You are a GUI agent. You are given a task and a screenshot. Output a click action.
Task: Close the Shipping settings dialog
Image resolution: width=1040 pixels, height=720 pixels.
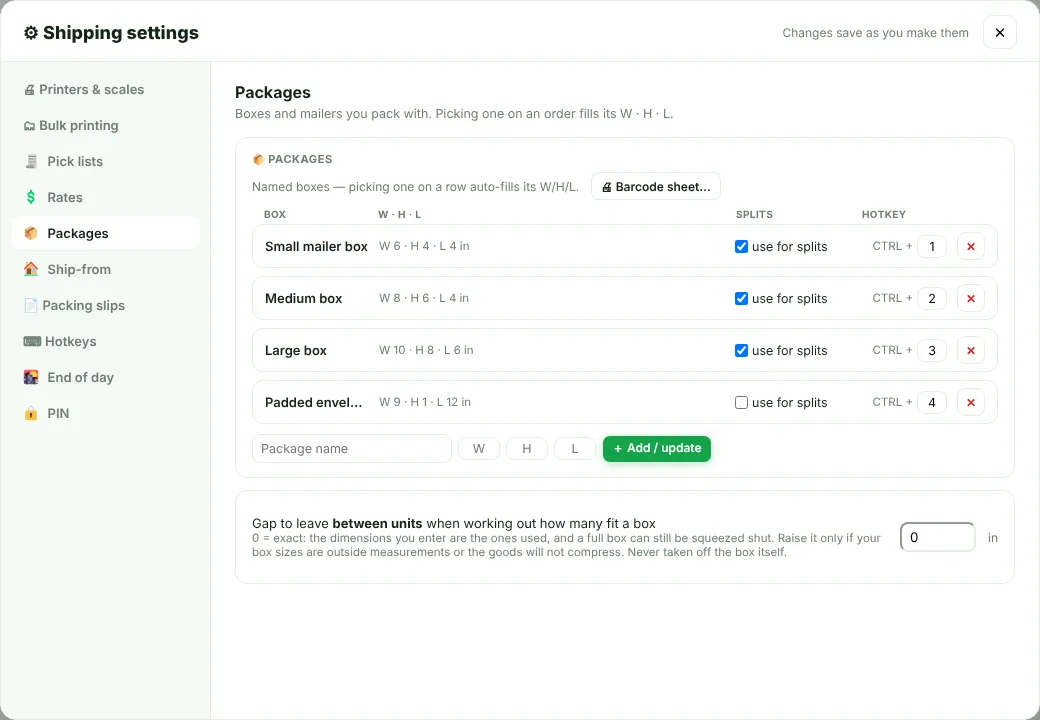(1000, 32)
